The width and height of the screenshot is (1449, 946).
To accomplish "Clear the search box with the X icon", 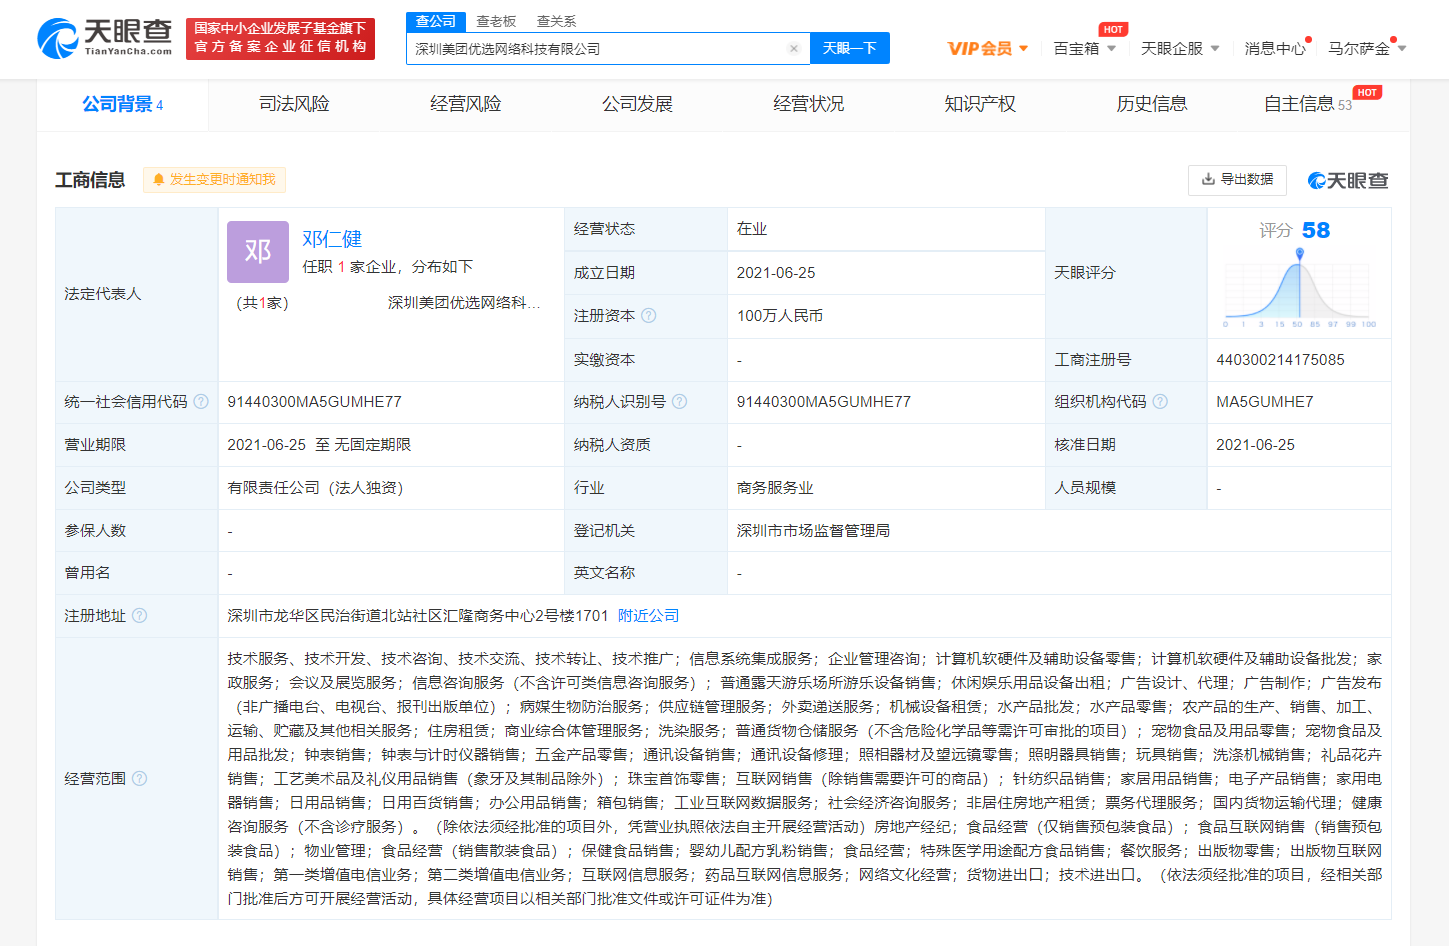I will 793,49.
